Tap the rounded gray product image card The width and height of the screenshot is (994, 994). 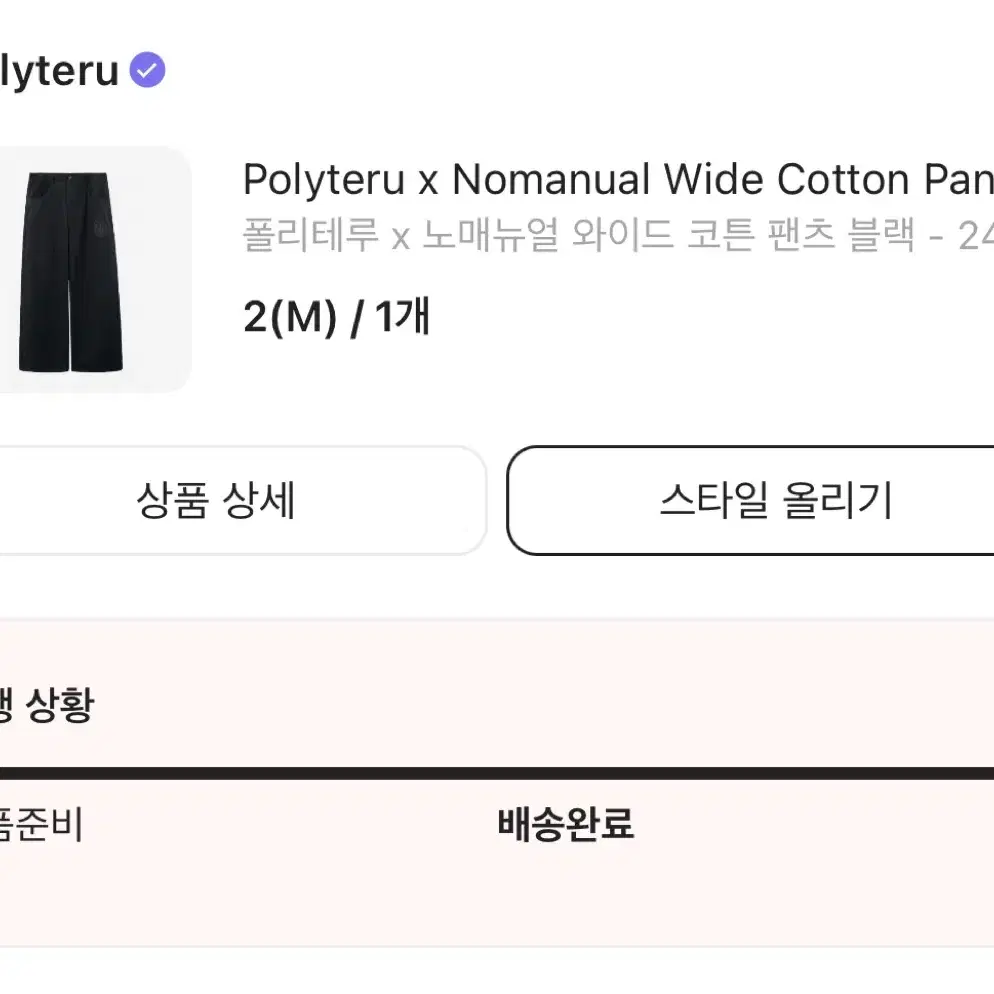pyautogui.click(x=95, y=269)
